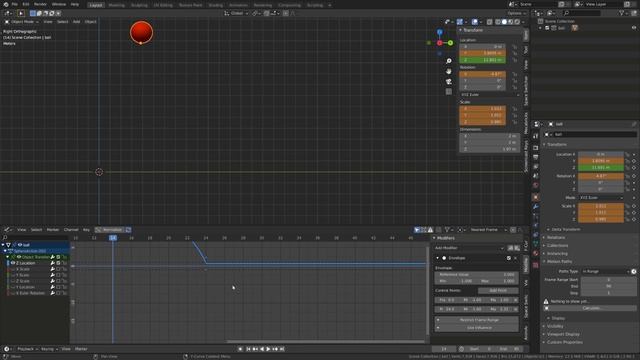
Task: Expand the Visibility panel
Action: [554, 326]
